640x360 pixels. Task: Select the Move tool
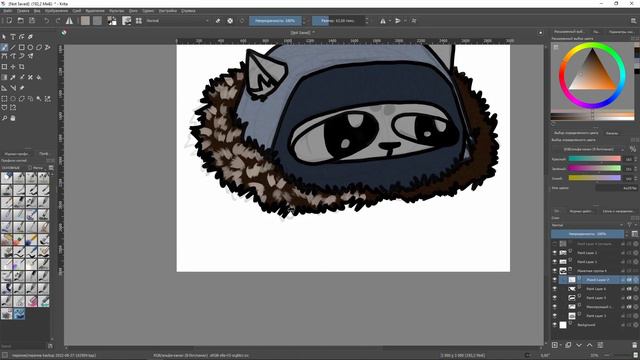point(13,67)
